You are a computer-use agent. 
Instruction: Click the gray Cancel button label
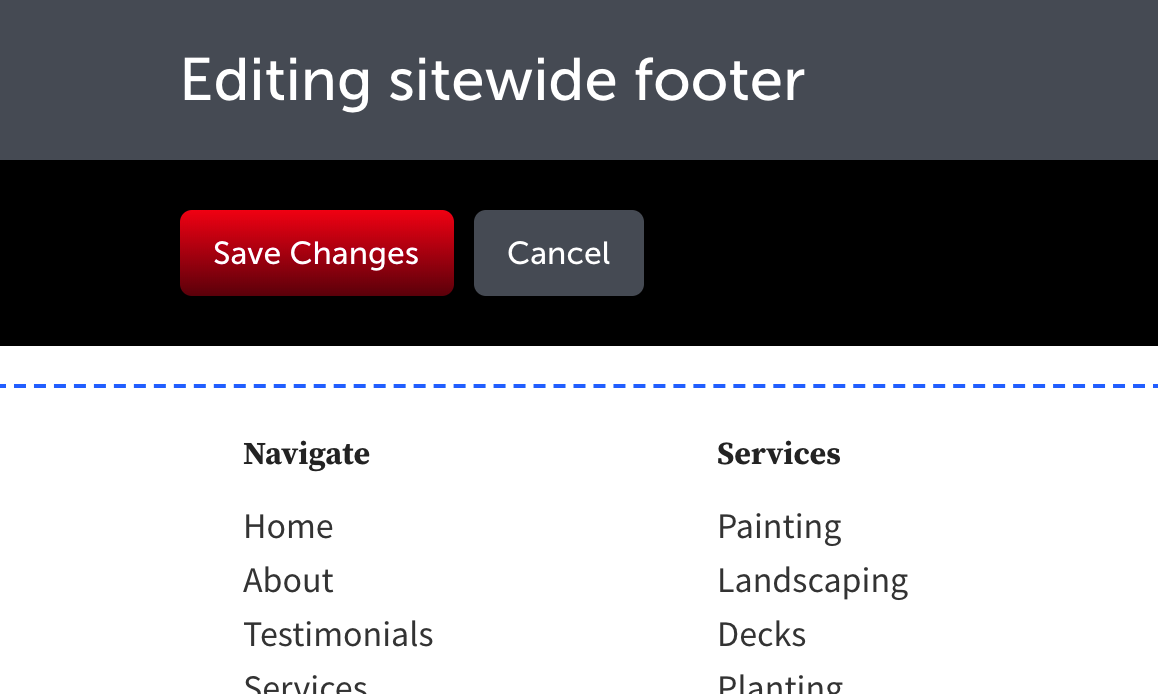click(558, 253)
